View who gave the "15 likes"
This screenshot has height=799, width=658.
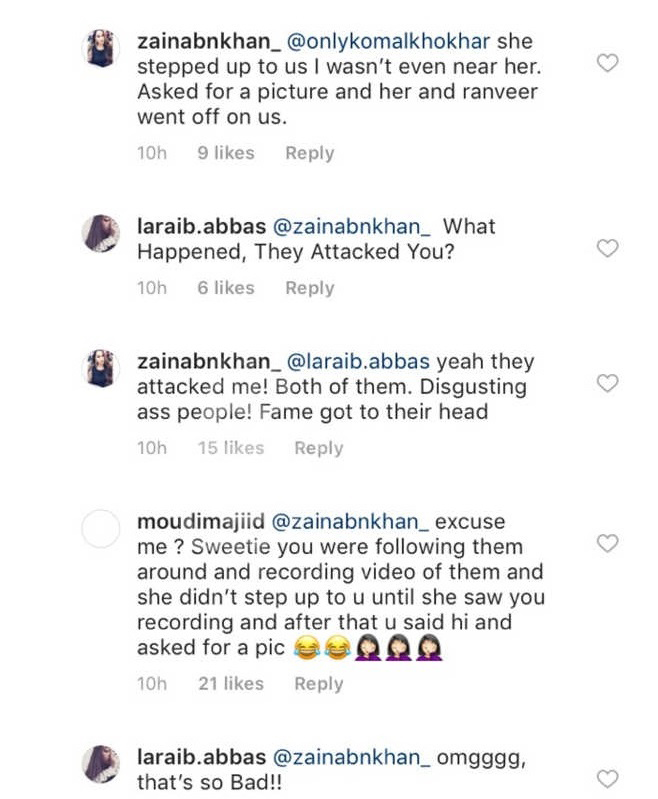[230, 448]
